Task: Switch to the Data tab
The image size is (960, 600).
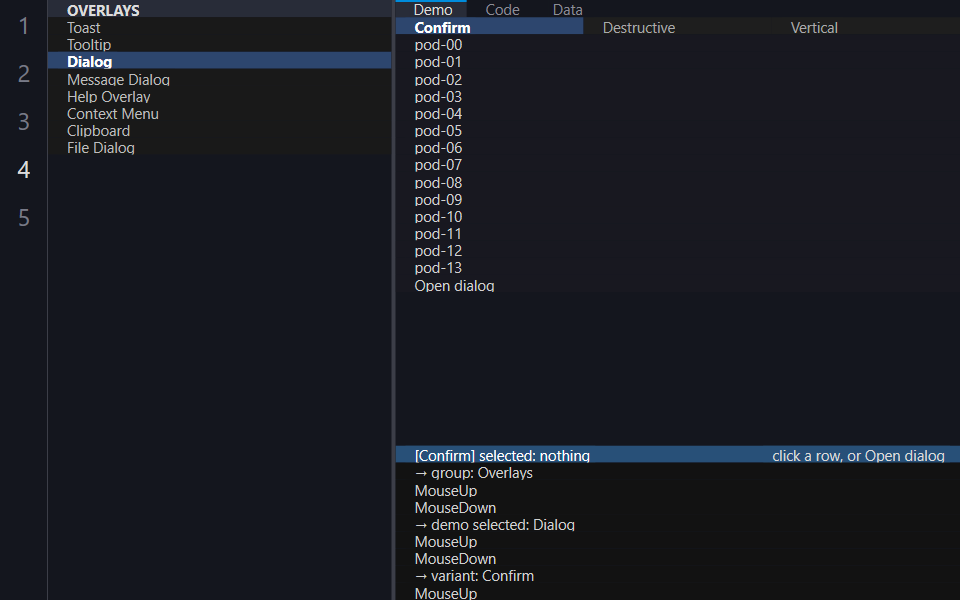Action: click(568, 9)
